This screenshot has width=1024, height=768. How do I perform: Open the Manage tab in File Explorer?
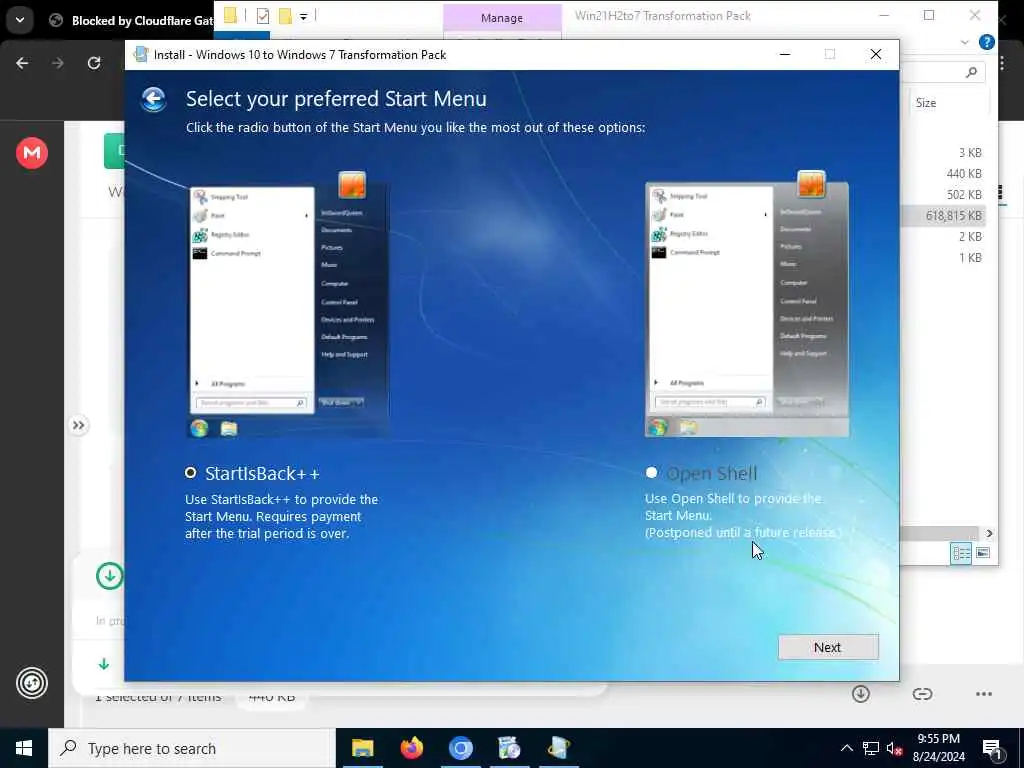tap(502, 18)
